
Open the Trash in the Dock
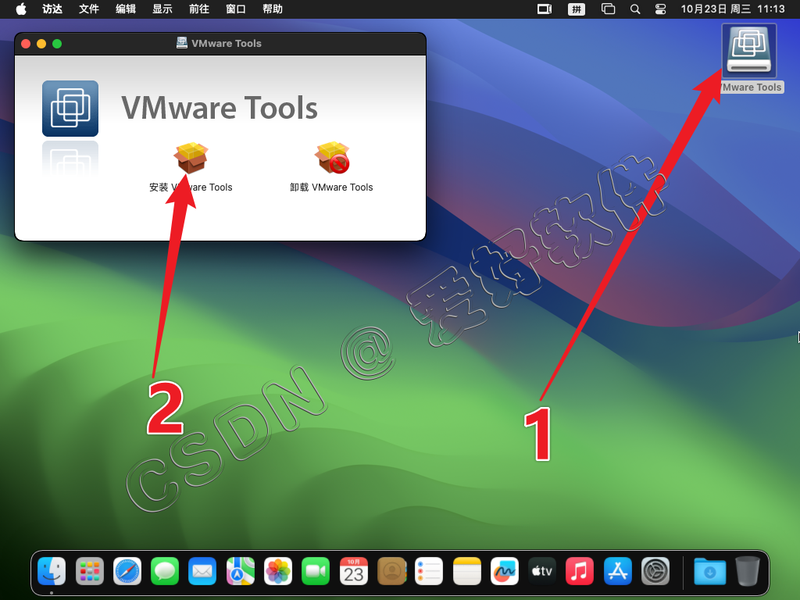click(x=747, y=571)
